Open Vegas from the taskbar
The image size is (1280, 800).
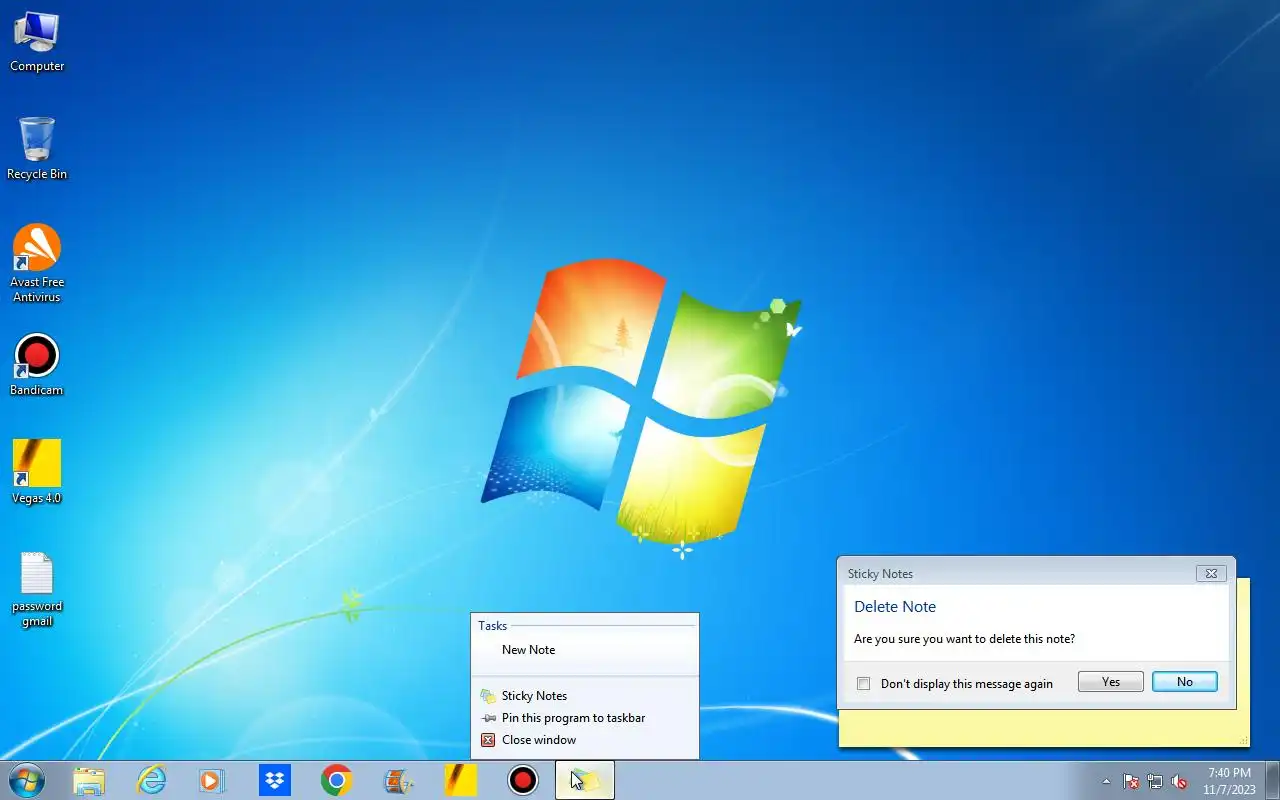pos(460,780)
